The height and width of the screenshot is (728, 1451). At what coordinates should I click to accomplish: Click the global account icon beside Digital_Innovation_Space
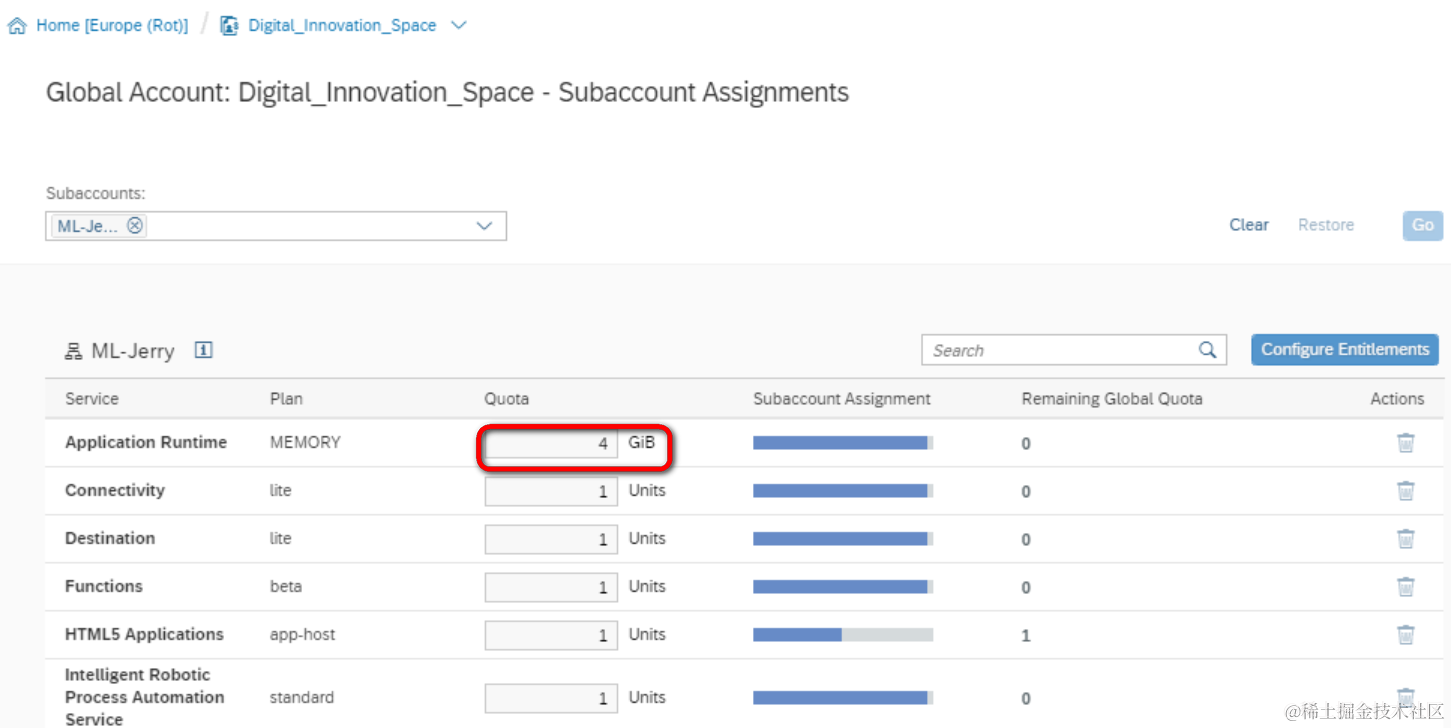coord(229,26)
